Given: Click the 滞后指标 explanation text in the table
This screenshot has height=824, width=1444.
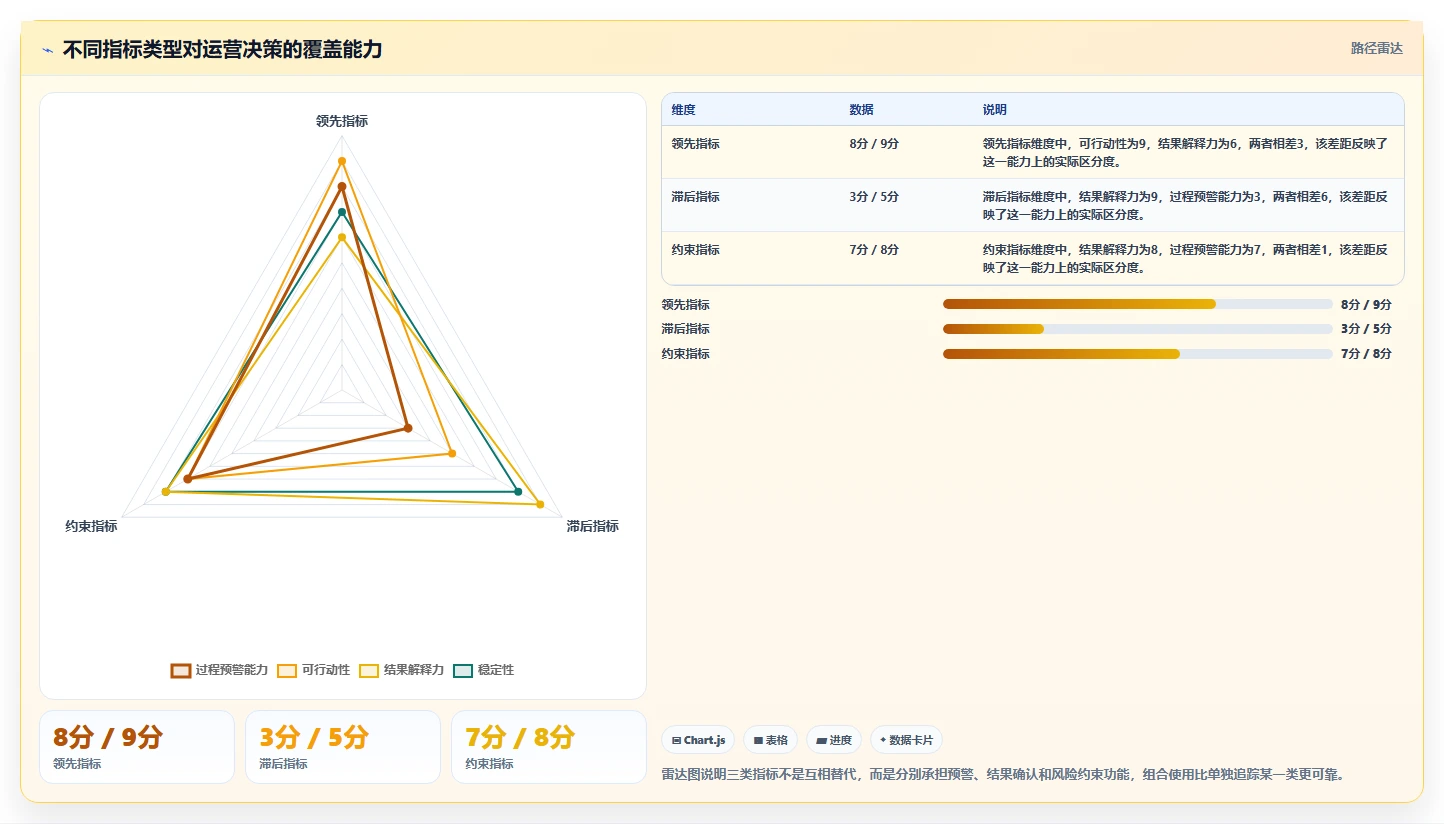Looking at the screenshot, I should tap(1186, 205).
